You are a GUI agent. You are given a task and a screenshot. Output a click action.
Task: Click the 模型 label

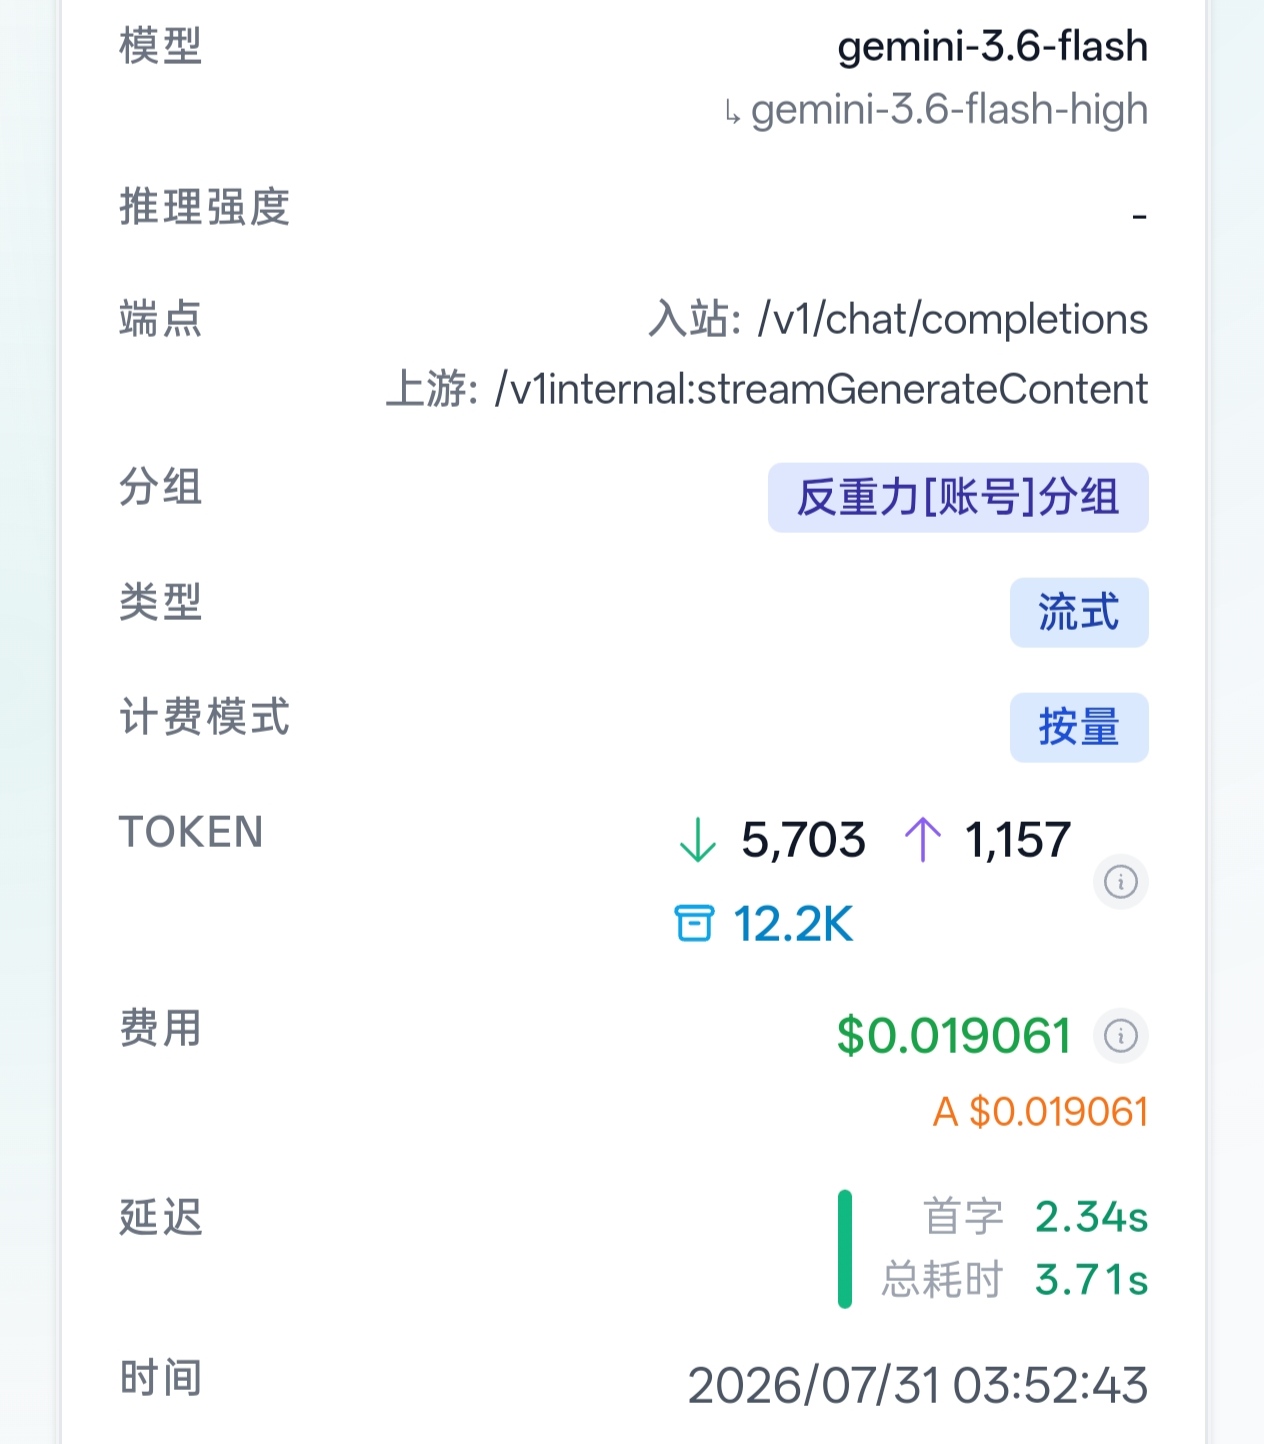click(161, 46)
